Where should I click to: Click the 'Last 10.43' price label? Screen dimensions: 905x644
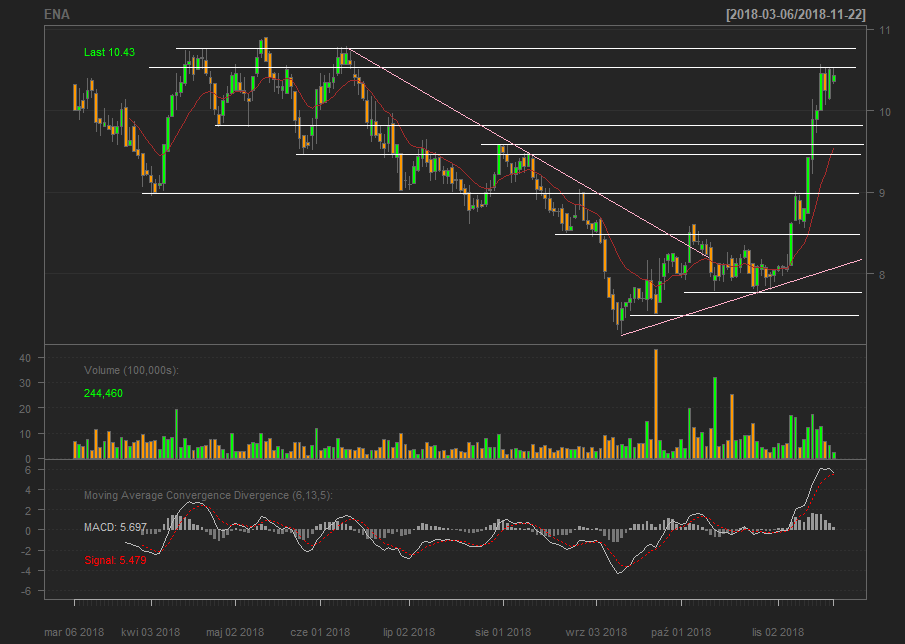pos(109,52)
